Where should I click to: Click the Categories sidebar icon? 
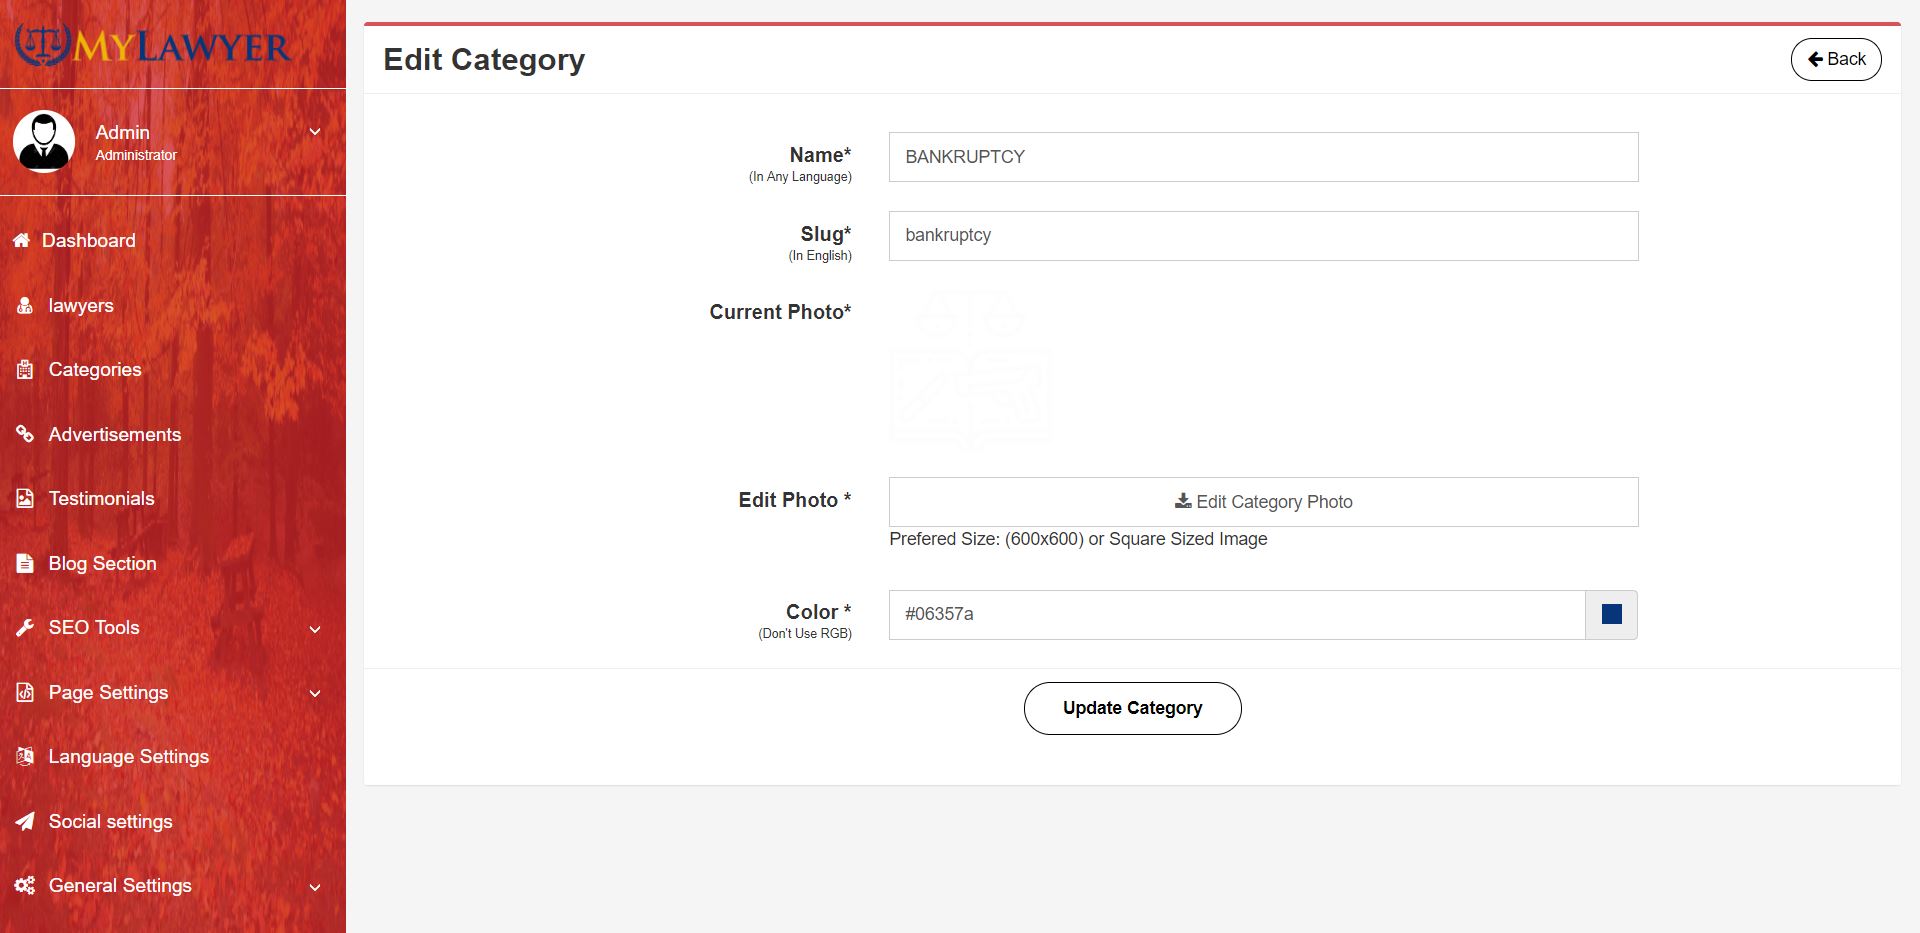25,370
